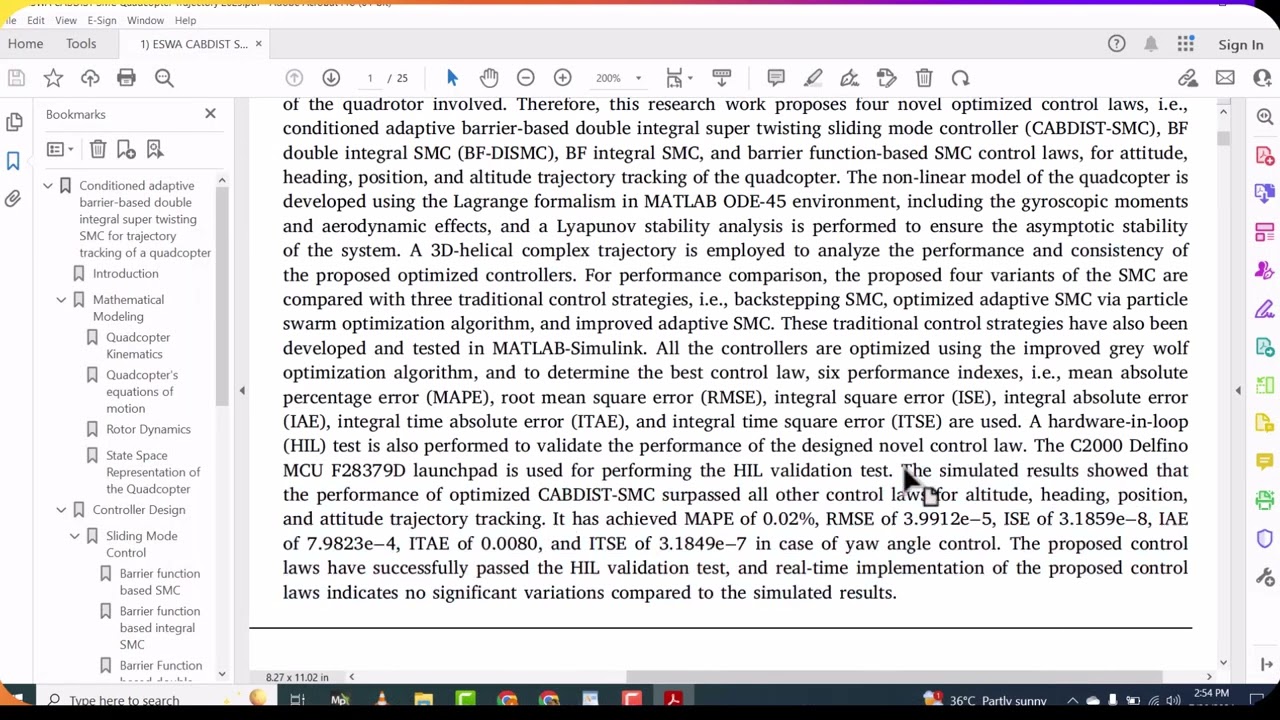
Task: Share a link to this file
Action: [x=1188, y=78]
